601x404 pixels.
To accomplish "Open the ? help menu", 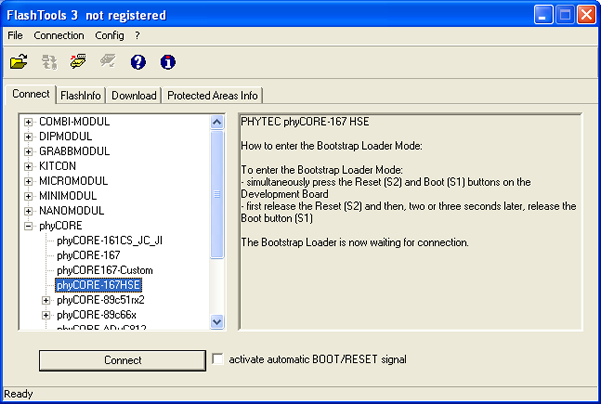I will pos(137,35).
